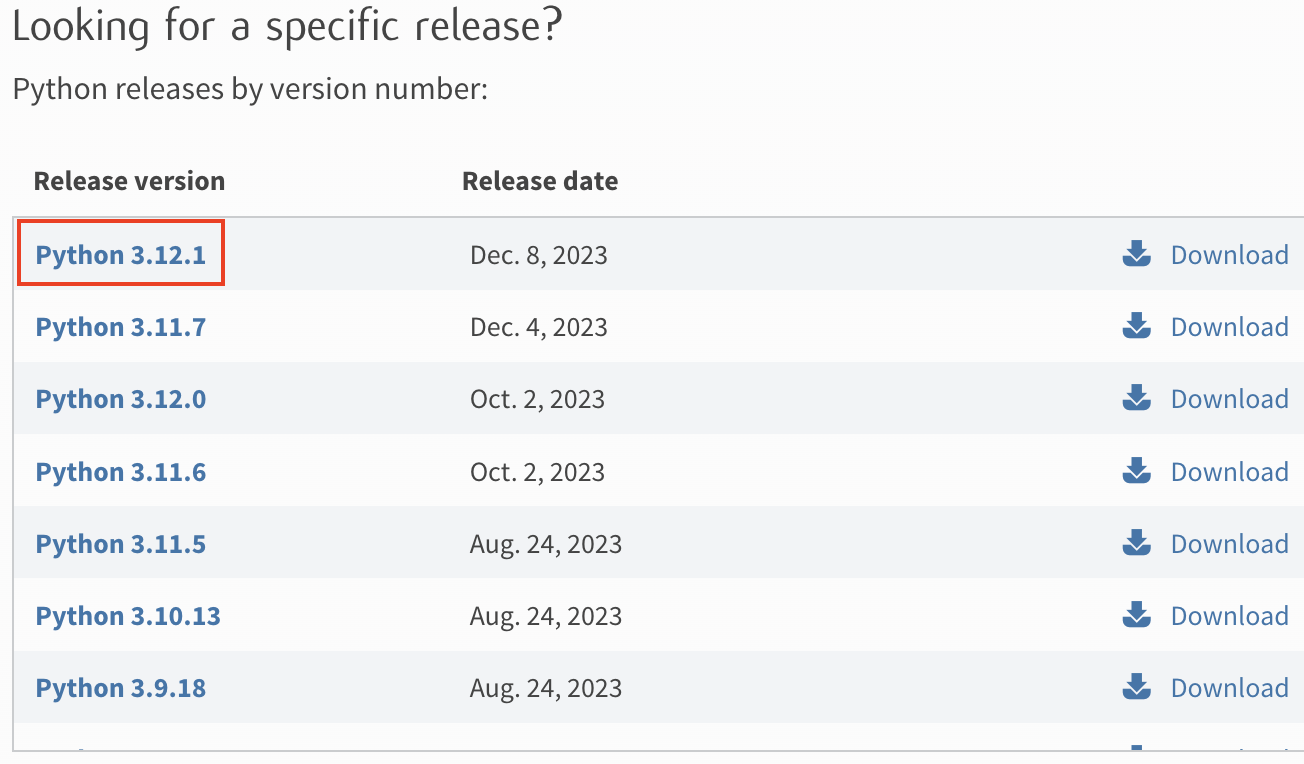Go to the Python 3.11.5 release

click(121, 544)
